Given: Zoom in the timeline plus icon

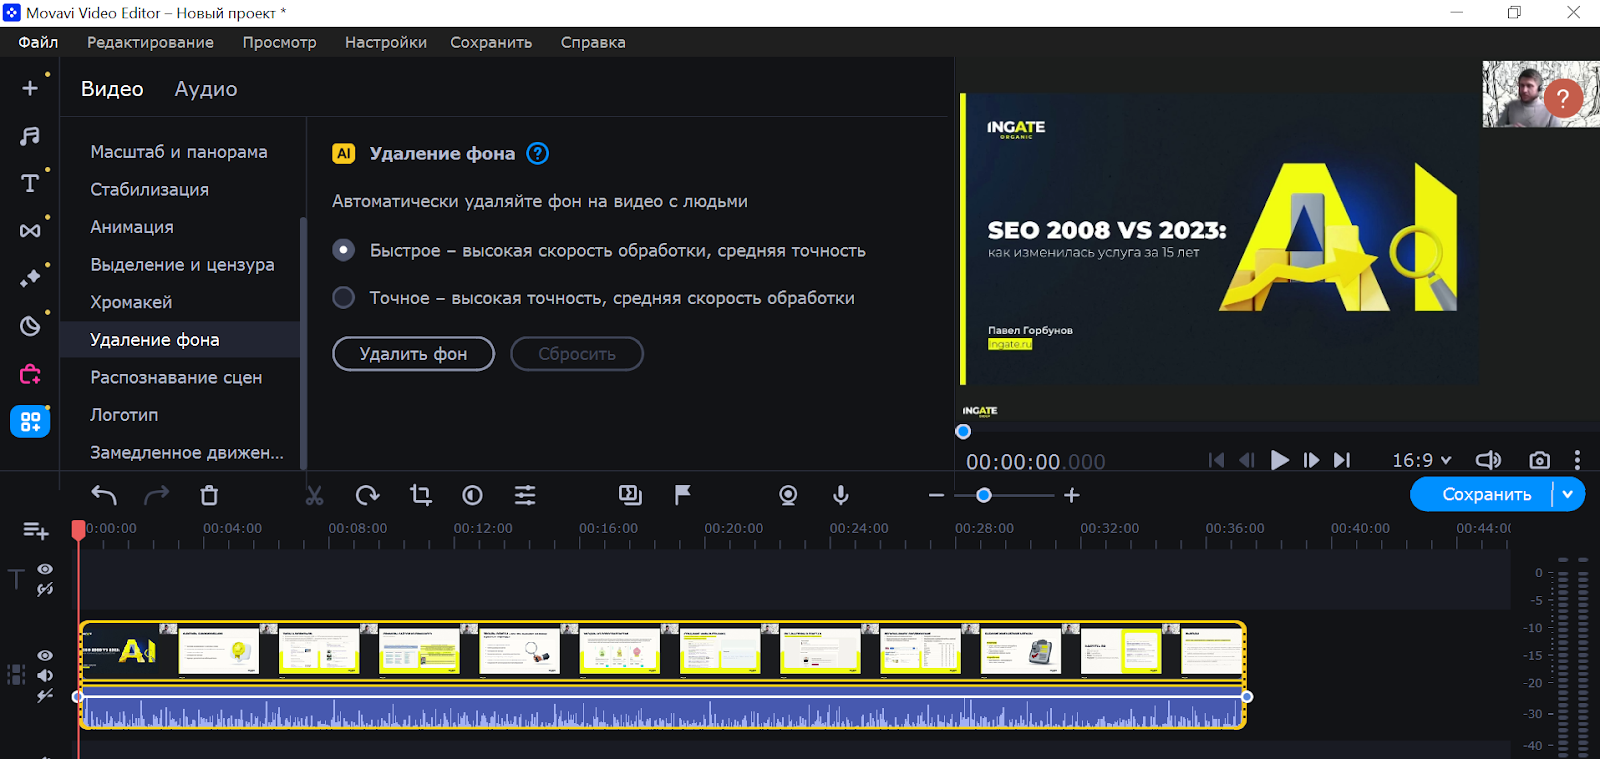Looking at the screenshot, I should [1072, 495].
